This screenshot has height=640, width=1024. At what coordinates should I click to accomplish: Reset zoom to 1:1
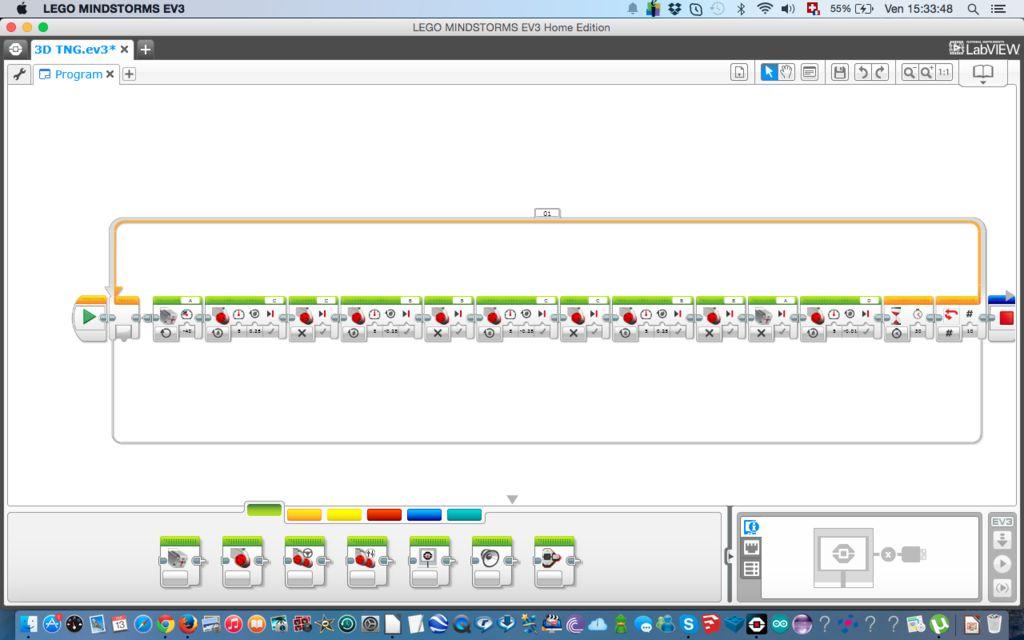(944, 72)
